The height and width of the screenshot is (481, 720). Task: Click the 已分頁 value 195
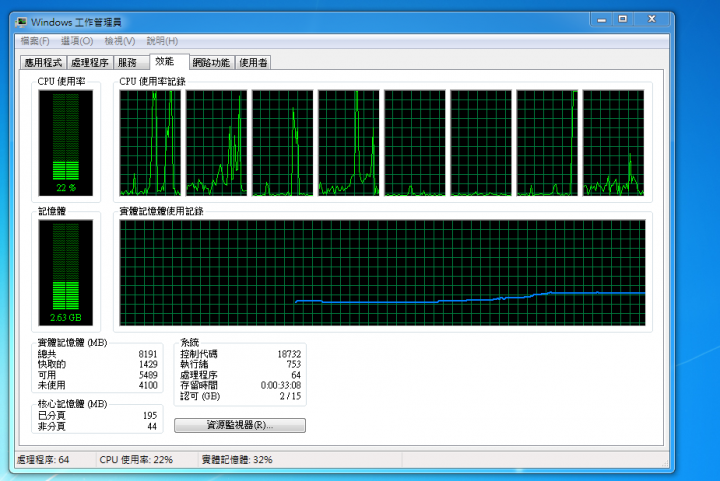[x=150, y=416]
